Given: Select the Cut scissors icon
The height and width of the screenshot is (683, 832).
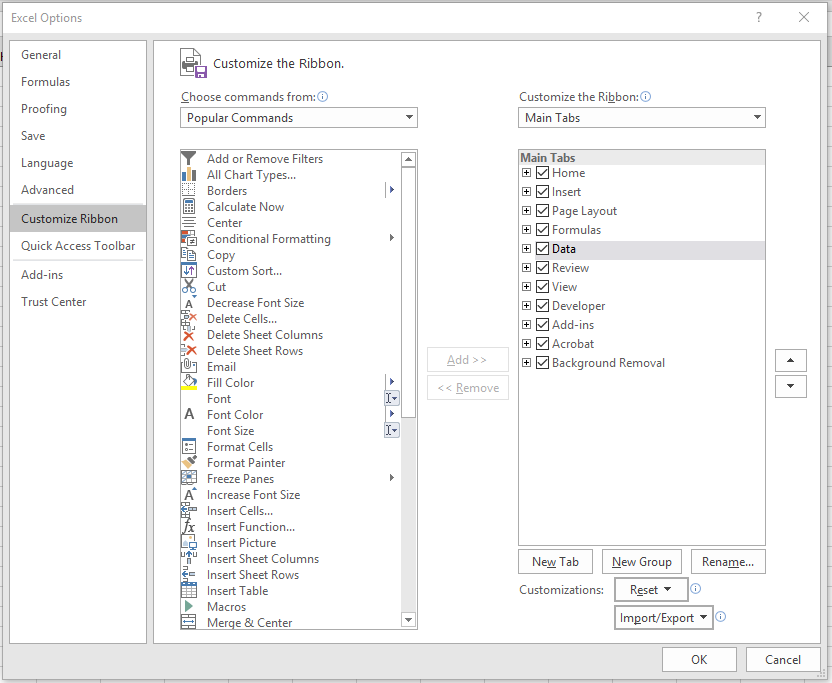Looking at the screenshot, I should pos(189,287).
